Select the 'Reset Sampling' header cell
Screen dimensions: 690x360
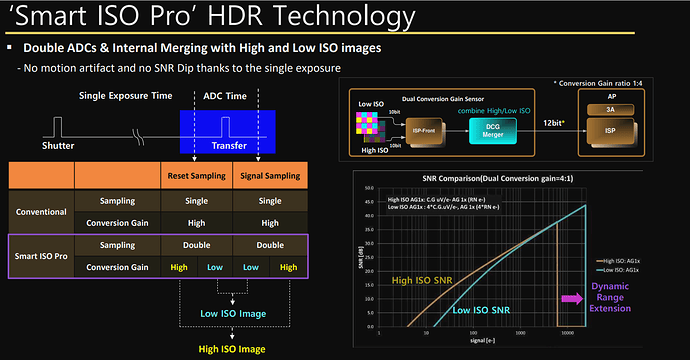click(196, 176)
